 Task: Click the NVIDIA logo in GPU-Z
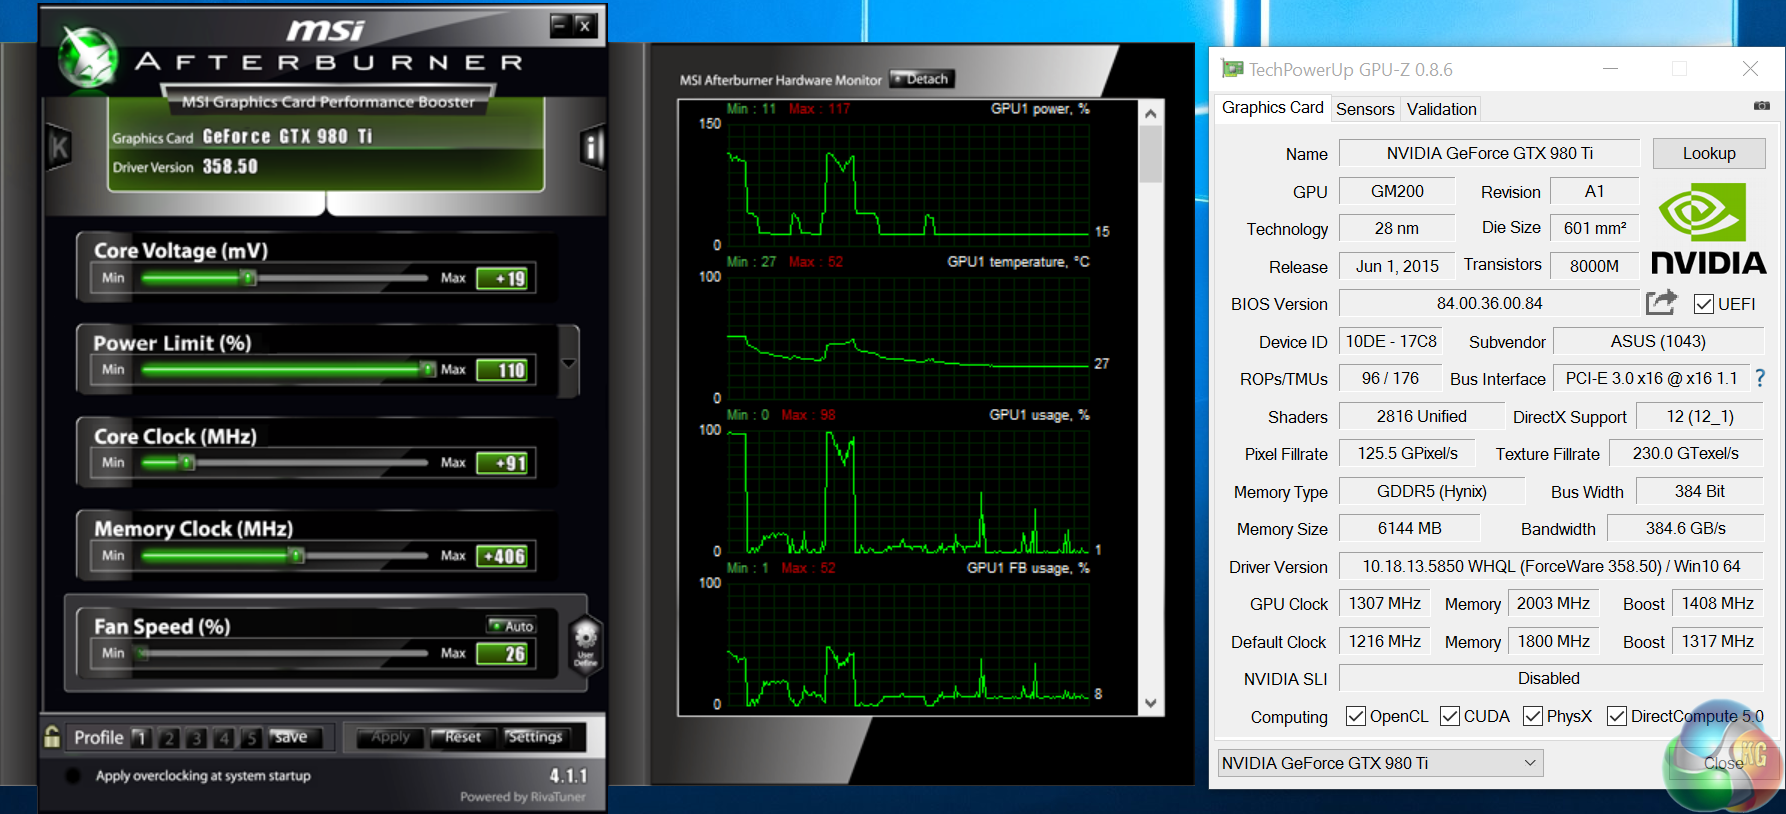[1708, 228]
